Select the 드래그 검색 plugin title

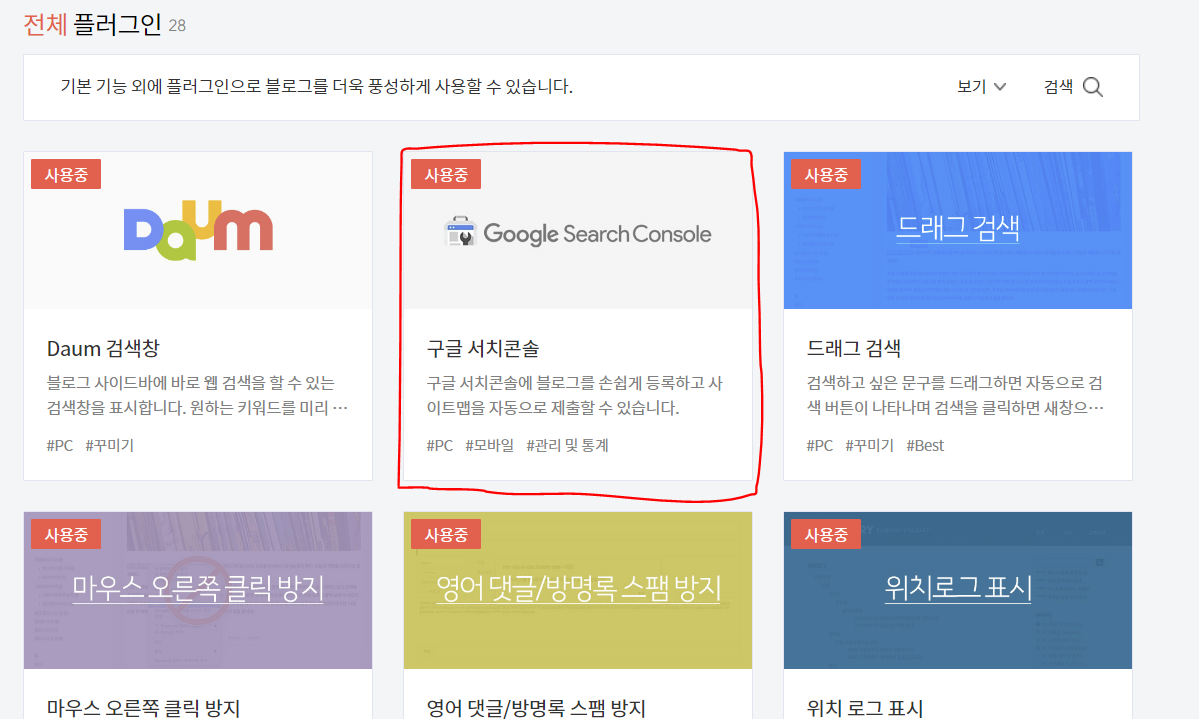(853, 349)
